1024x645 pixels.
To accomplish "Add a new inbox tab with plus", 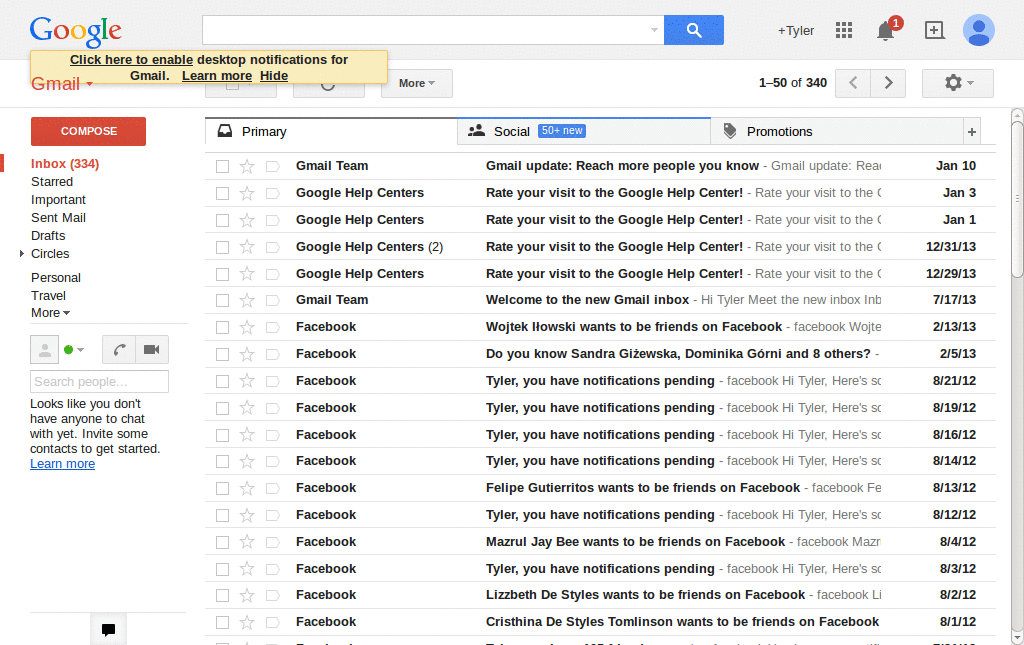I will pyautogui.click(x=972, y=132).
